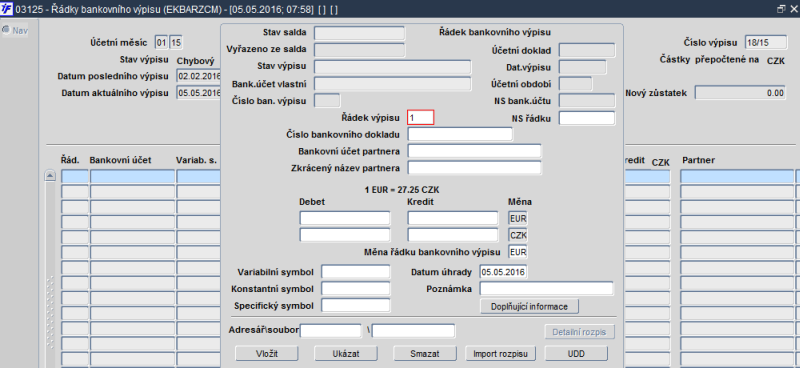Click the Konstantní symbol field
This screenshot has height=368, width=800.
click(355, 288)
